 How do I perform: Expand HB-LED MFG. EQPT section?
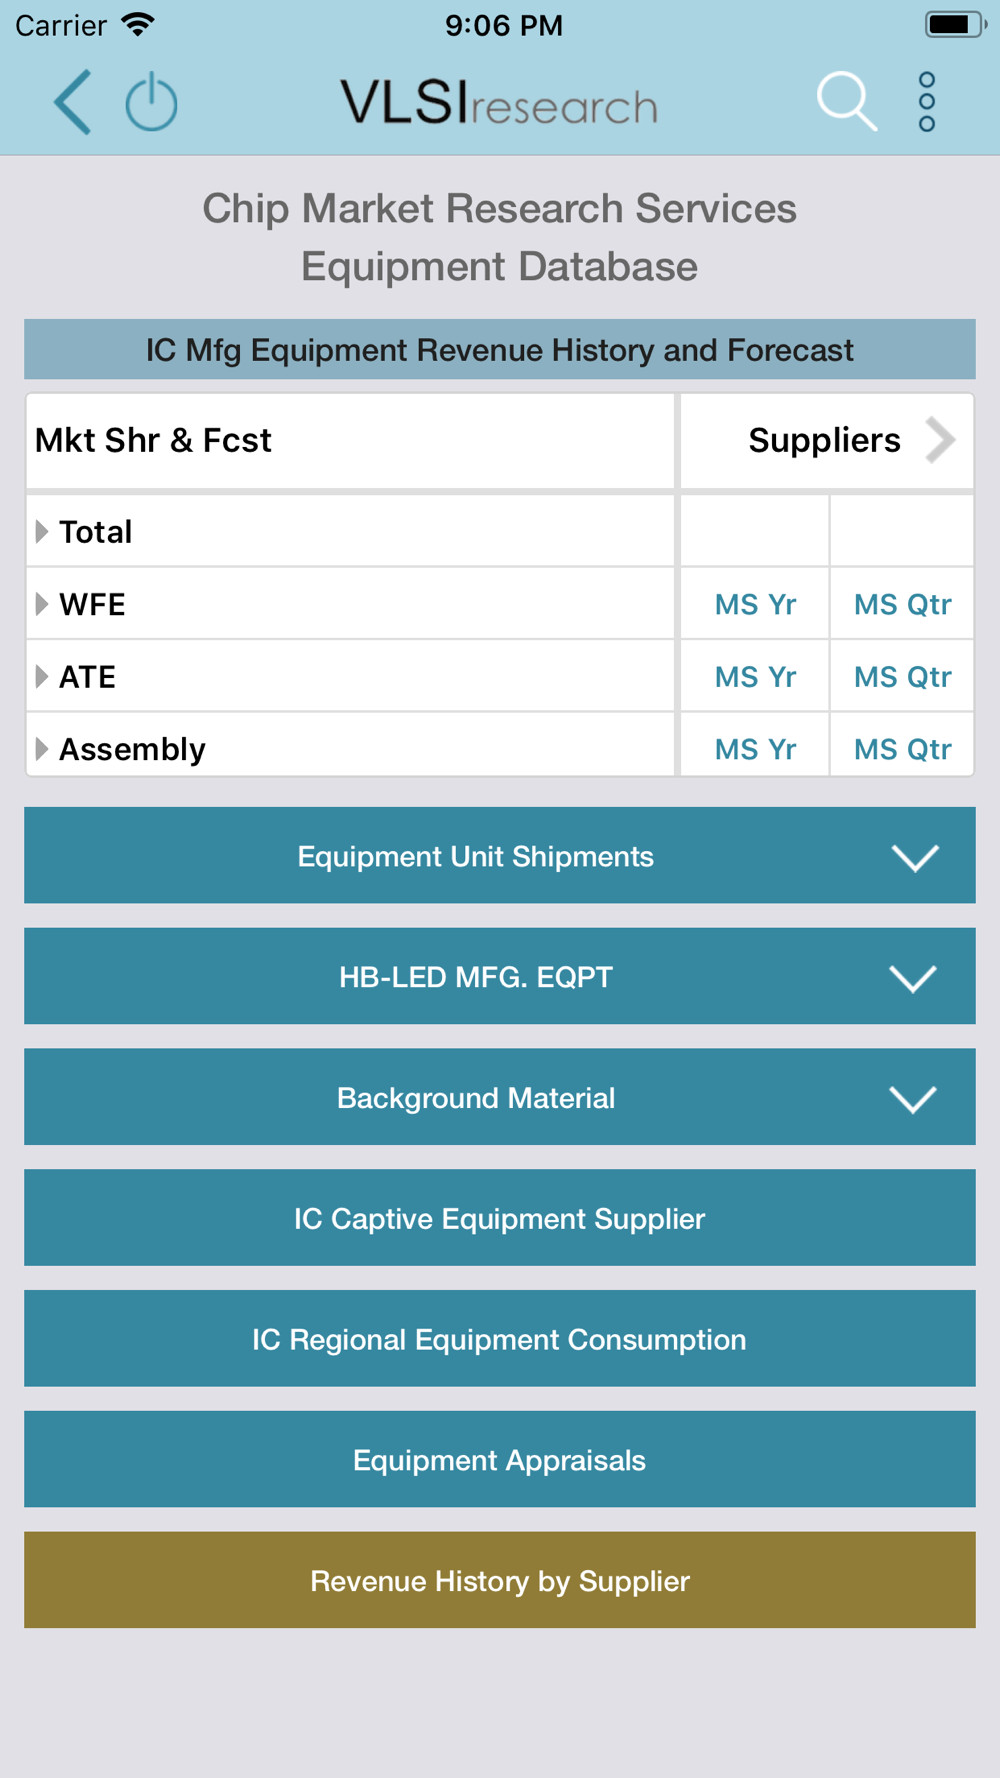click(500, 976)
